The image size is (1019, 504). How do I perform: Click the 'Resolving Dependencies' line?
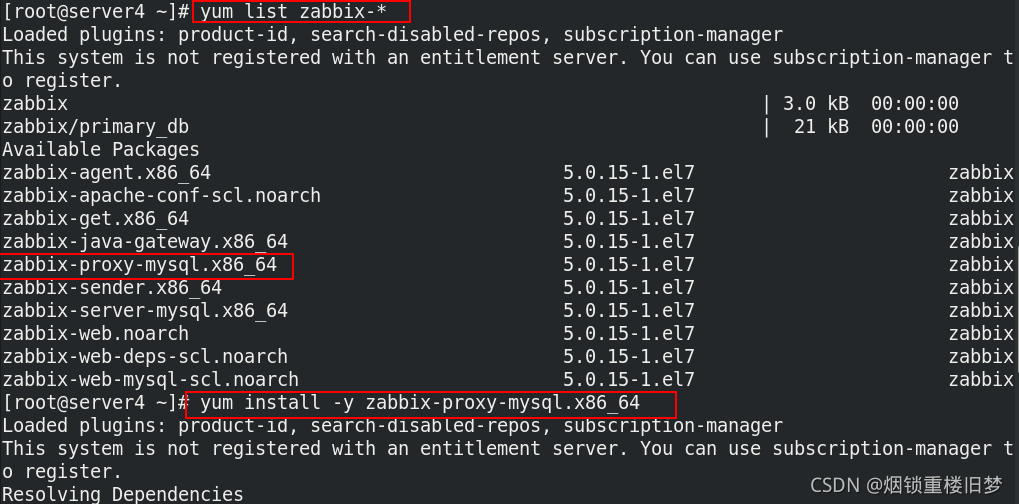point(123,494)
